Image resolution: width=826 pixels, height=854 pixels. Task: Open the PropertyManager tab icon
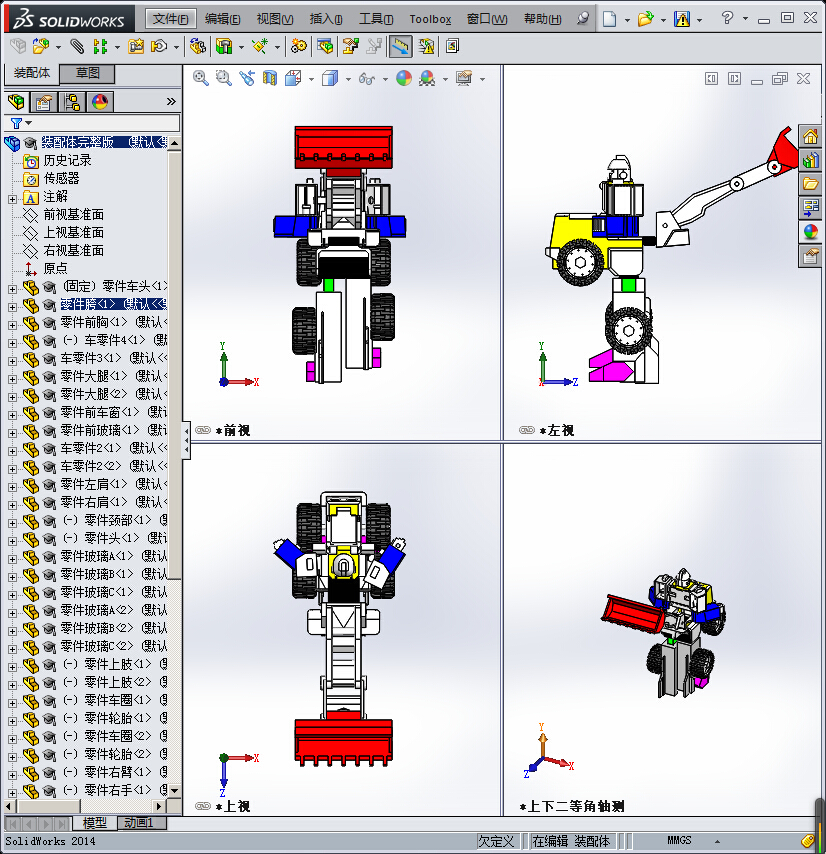[x=44, y=102]
